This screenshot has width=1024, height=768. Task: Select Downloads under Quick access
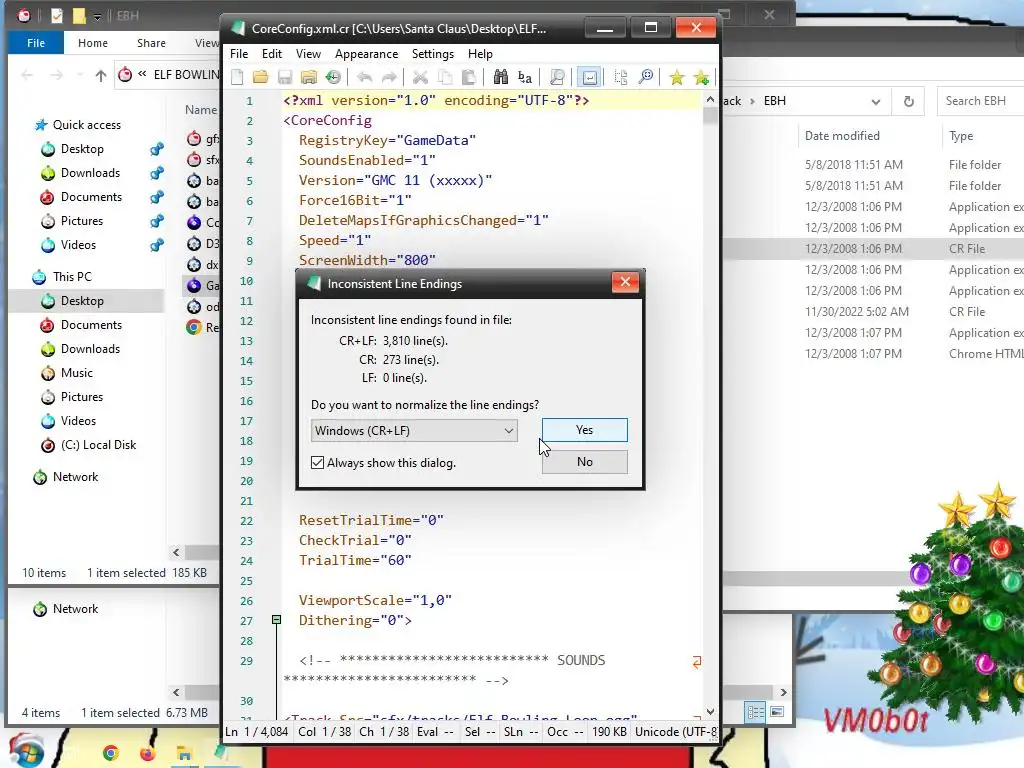tap(90, 173)
